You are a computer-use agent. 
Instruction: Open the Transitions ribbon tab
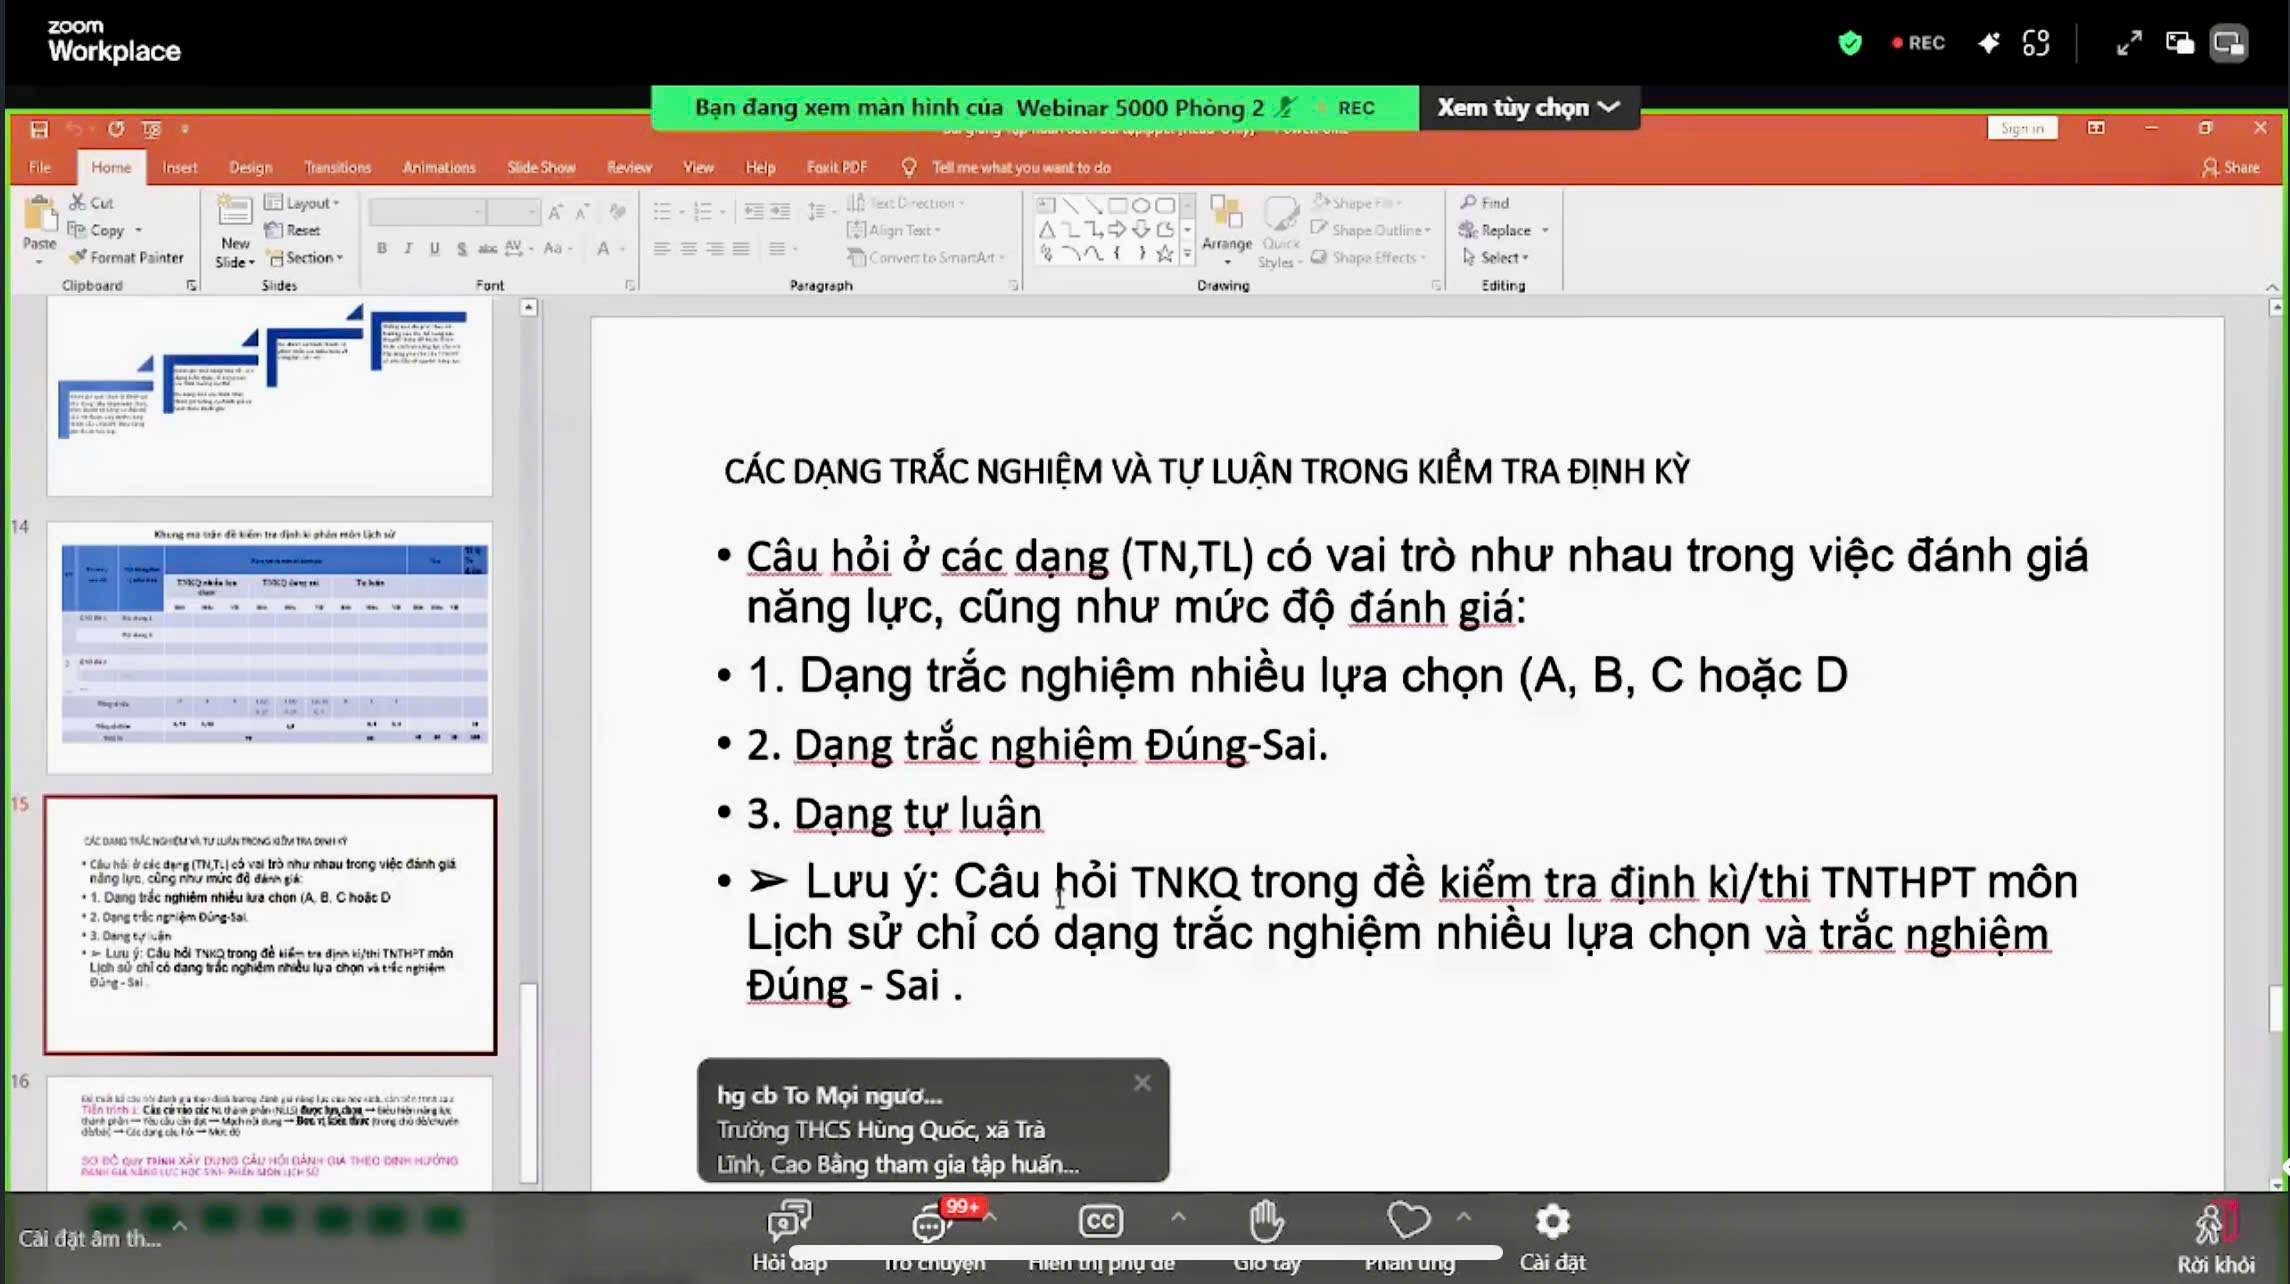(x=337, y=167)
